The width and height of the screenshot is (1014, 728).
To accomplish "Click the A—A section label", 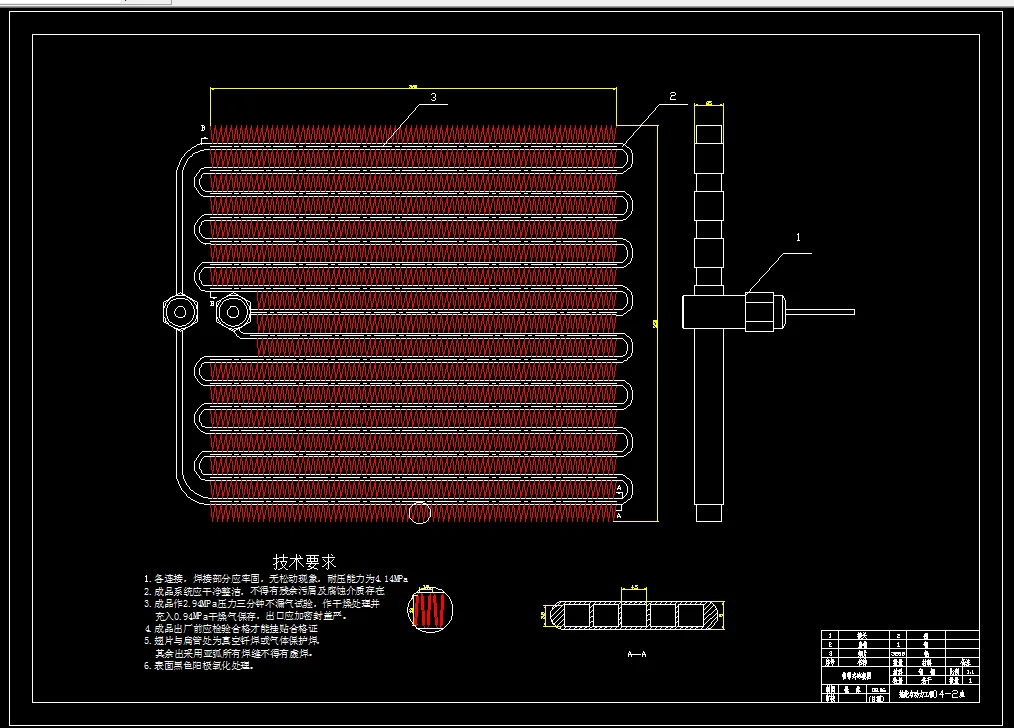I will point(637,654).
